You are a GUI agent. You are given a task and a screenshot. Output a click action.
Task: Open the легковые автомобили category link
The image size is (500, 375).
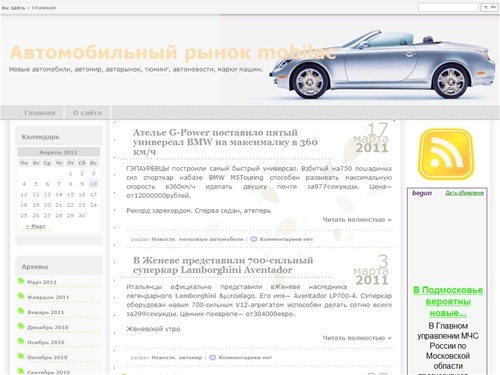pyautogui.click(x=211, y=239)
